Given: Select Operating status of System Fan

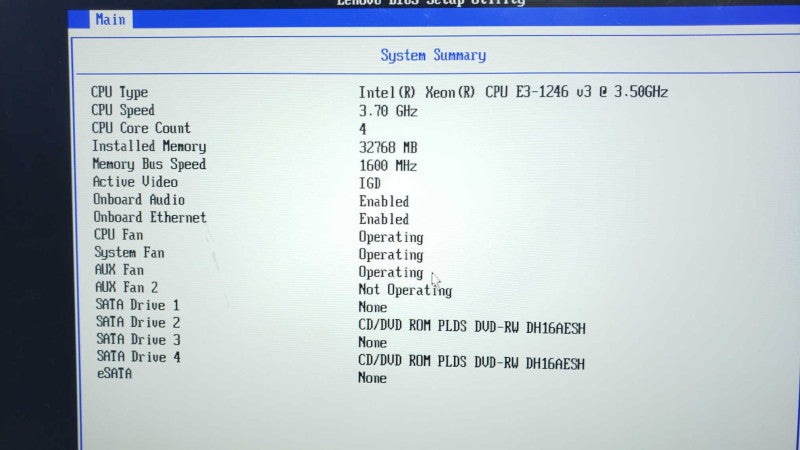Looking at the screenshot, I should click(x=391, y=255).
